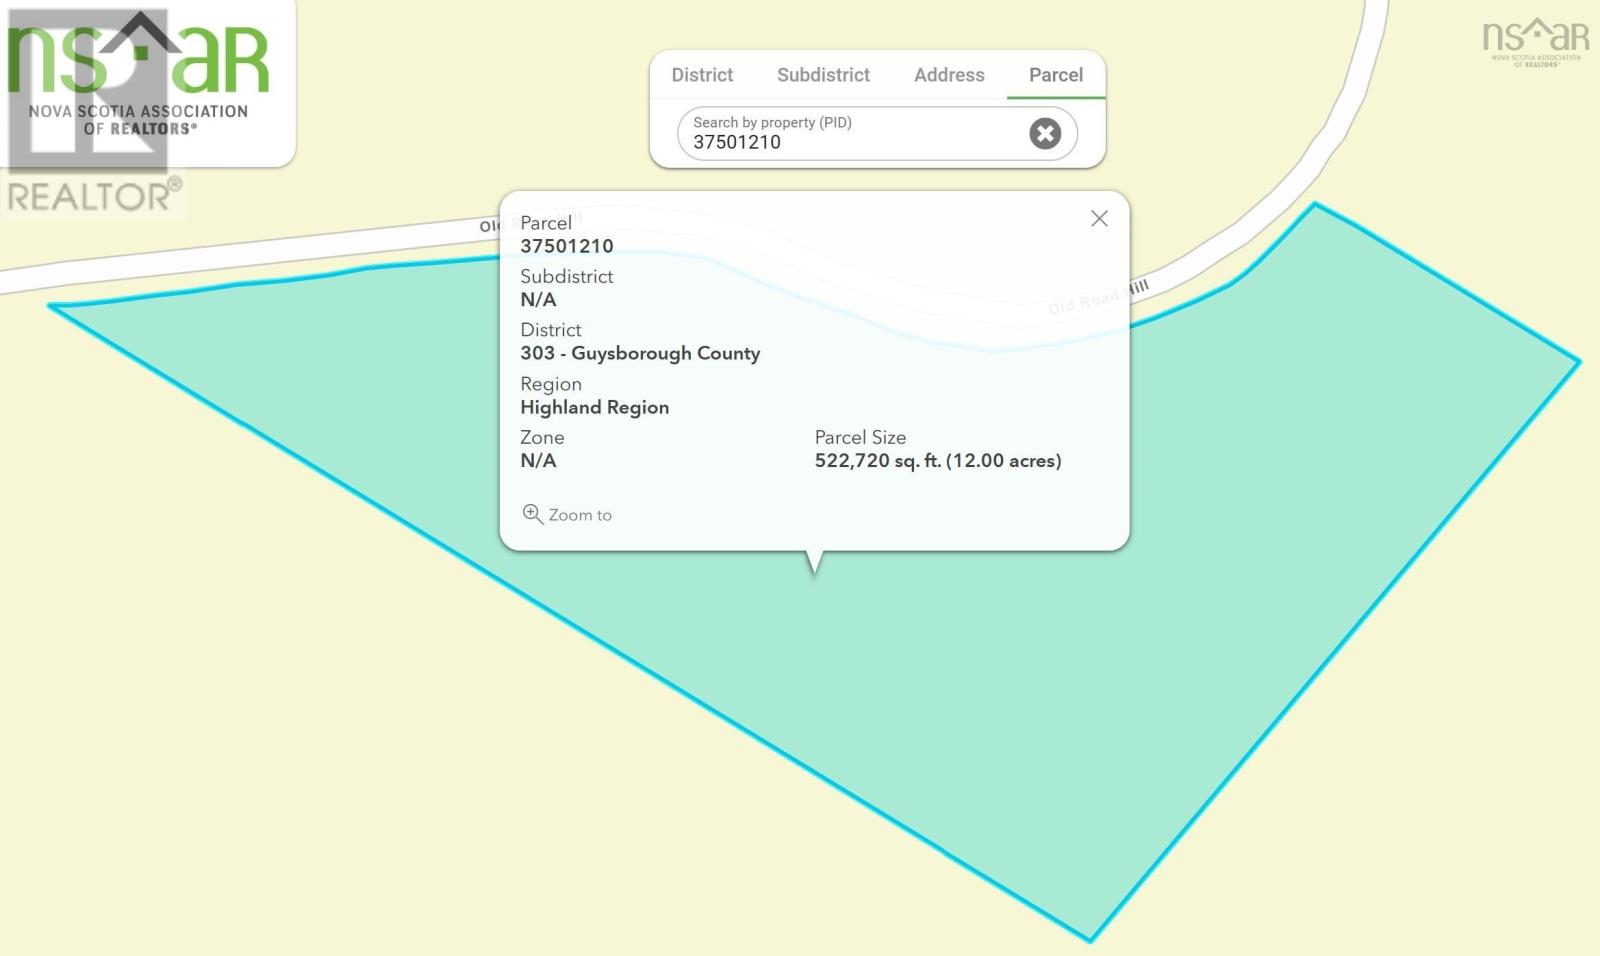
Task: Switch to the District search tab
Action: pos(702,75)
